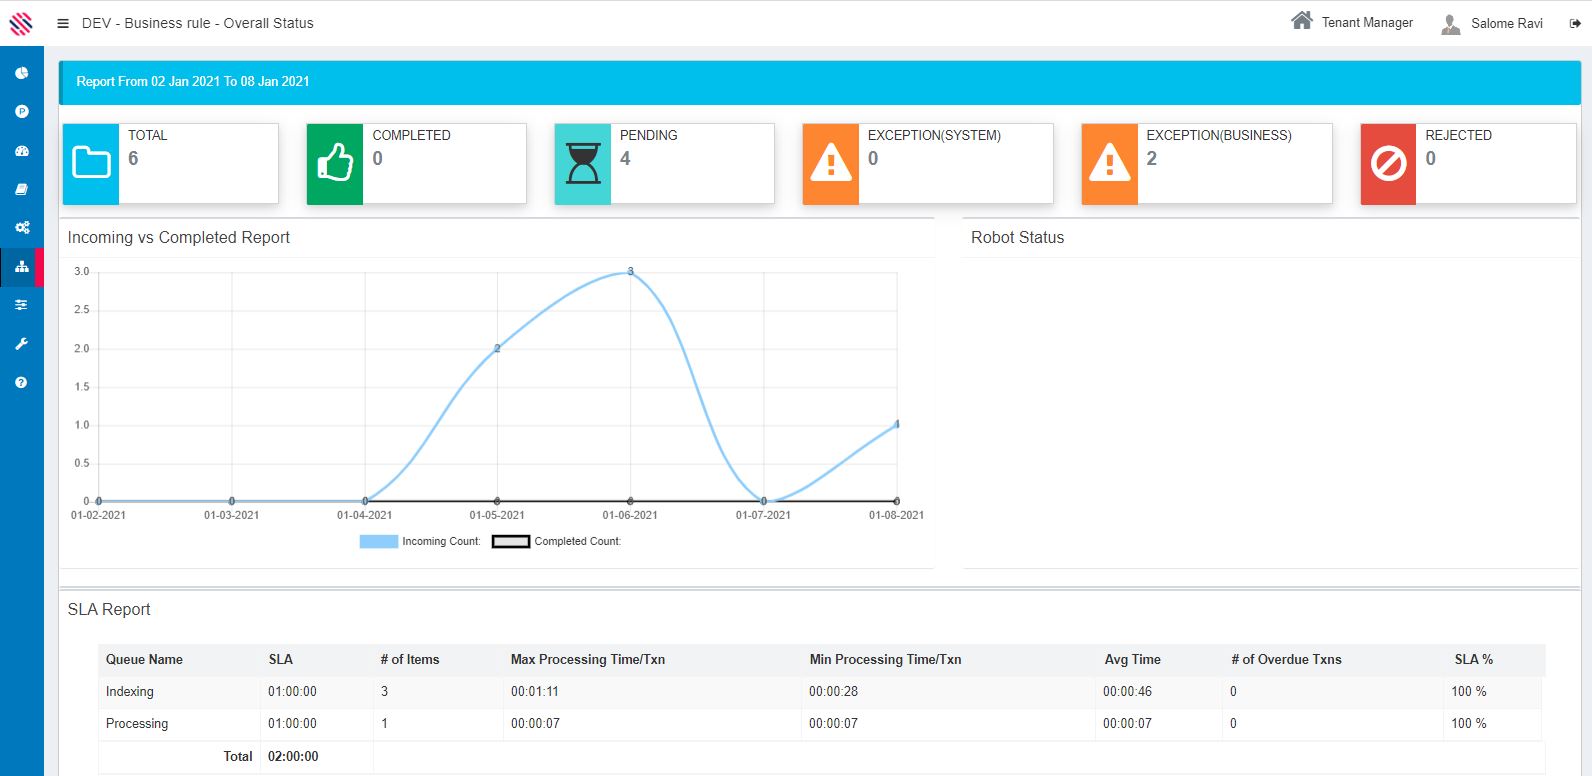Click the logout icon next to Salome Ravi

click(1575, 23)
